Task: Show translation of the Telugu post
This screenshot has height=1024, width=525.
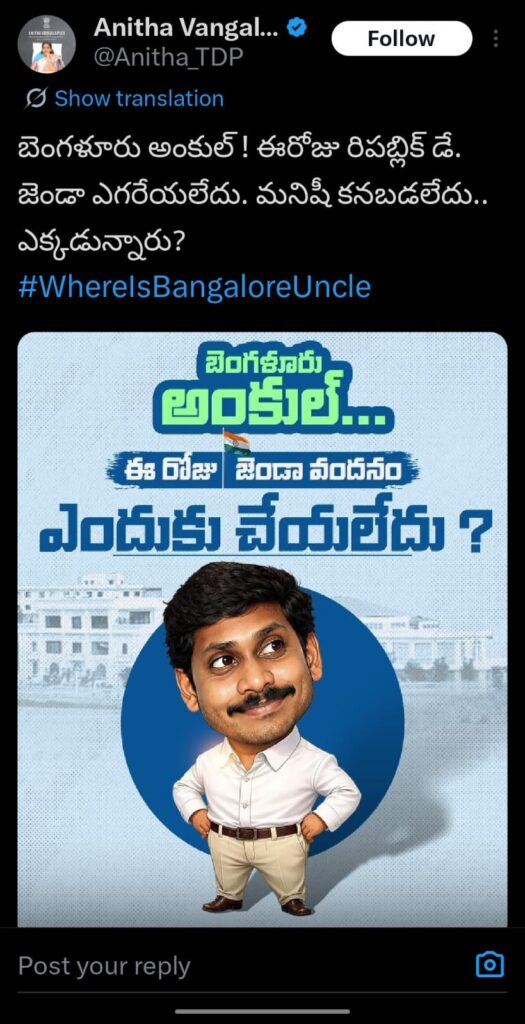Action: [x=138, y=99]
